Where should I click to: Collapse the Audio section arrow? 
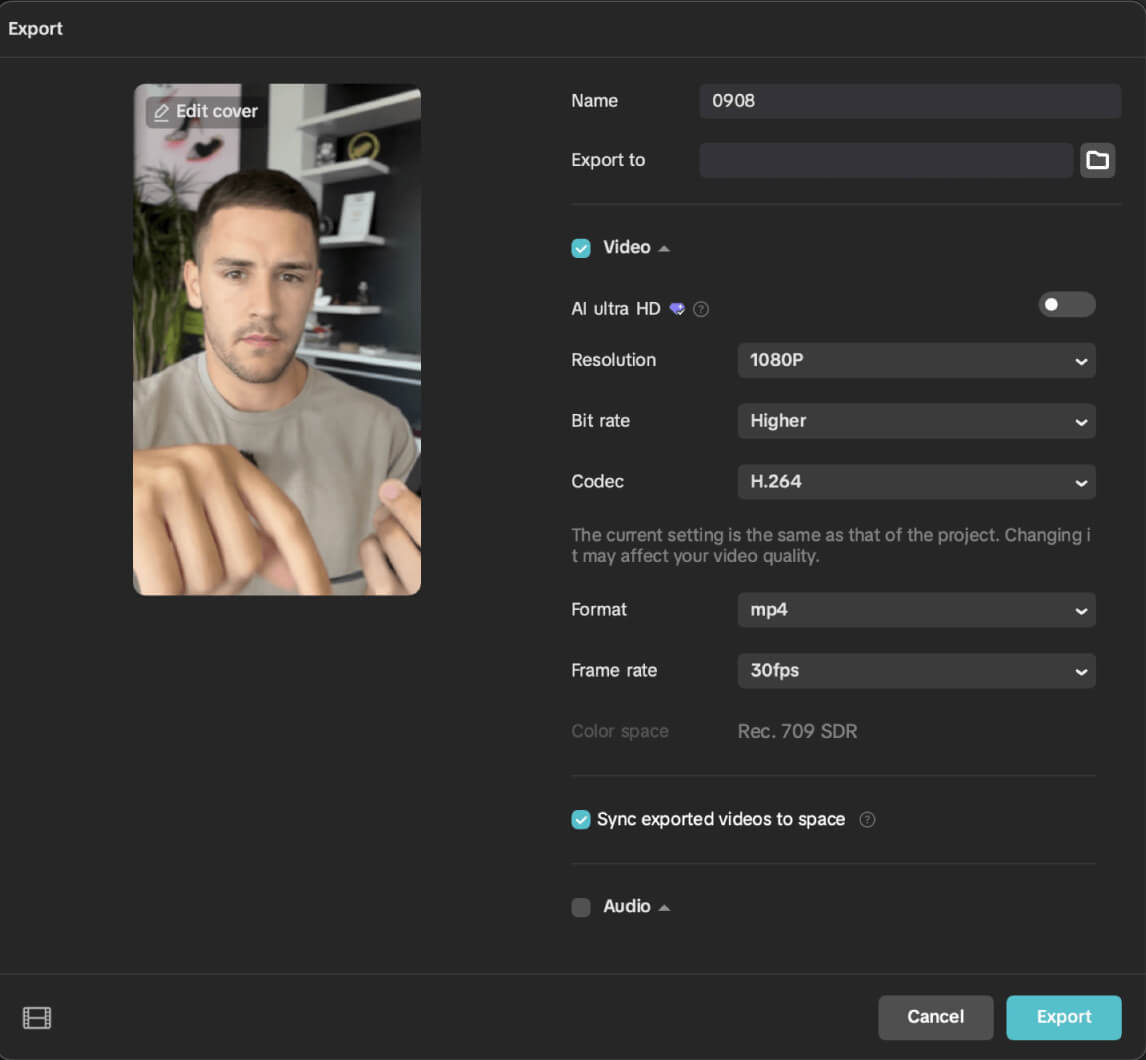click(x=664, y=907)
